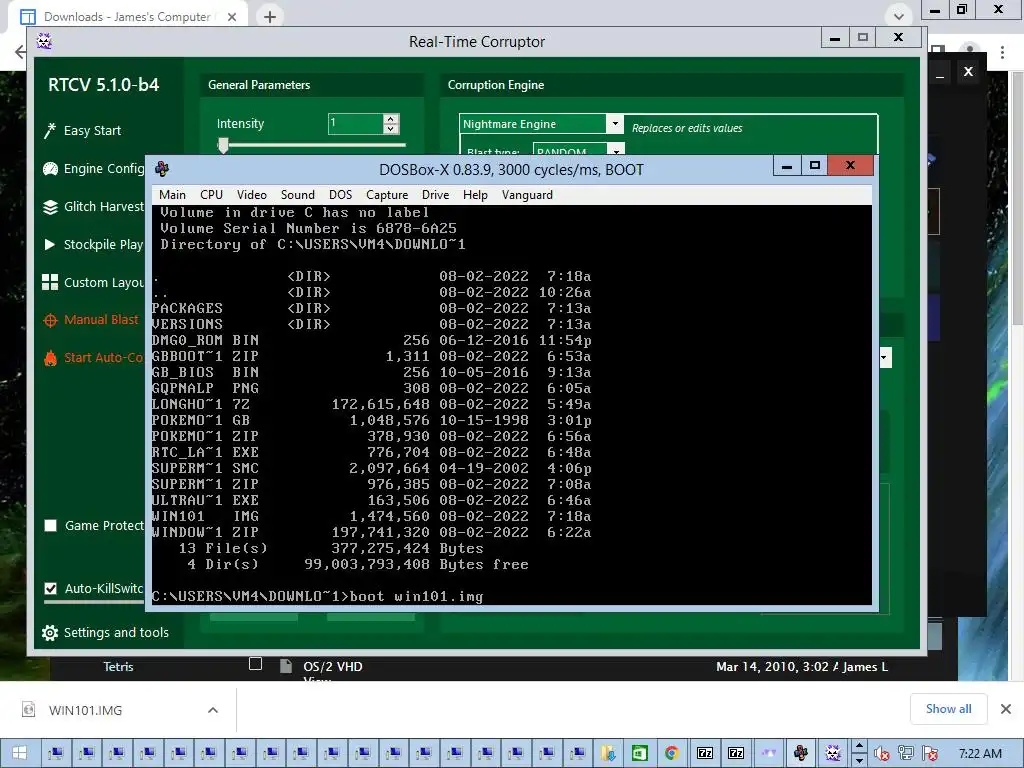Close the dark window behind RTCV
The width and height of the screenshot is (1024, 768).
[968, 72]
